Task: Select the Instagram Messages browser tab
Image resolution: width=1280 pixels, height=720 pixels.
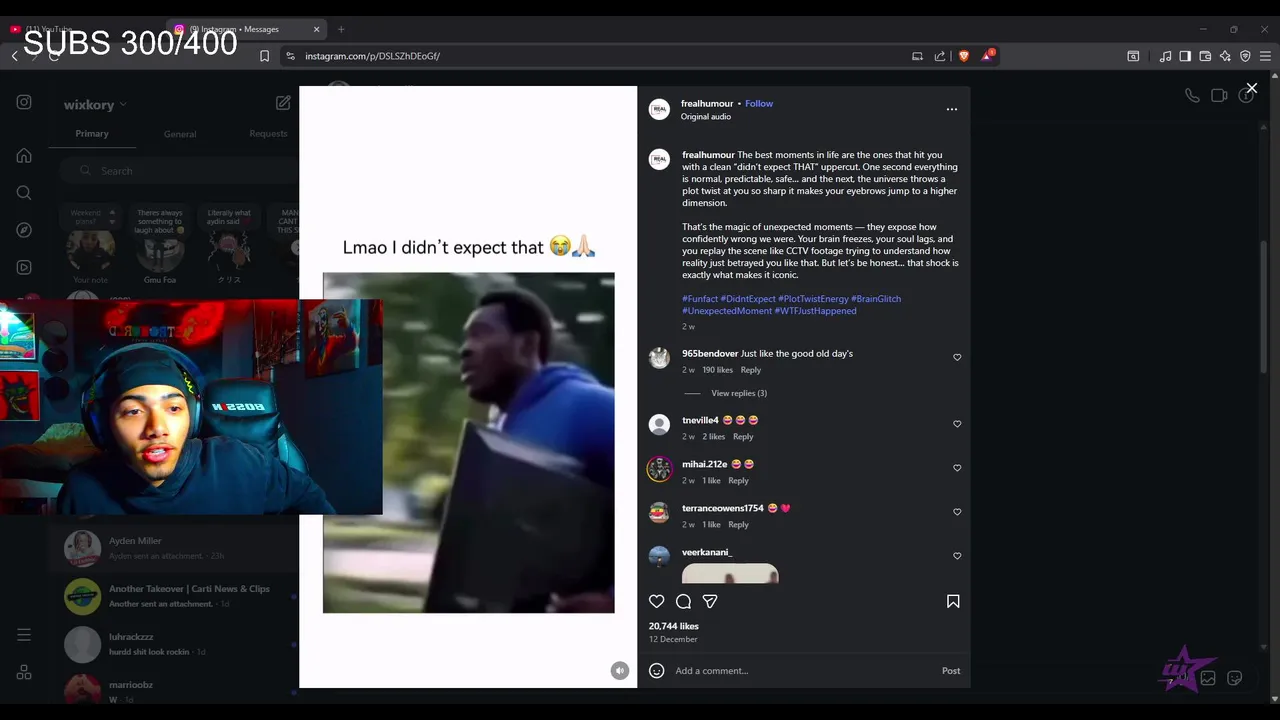Action: (248, 29)
